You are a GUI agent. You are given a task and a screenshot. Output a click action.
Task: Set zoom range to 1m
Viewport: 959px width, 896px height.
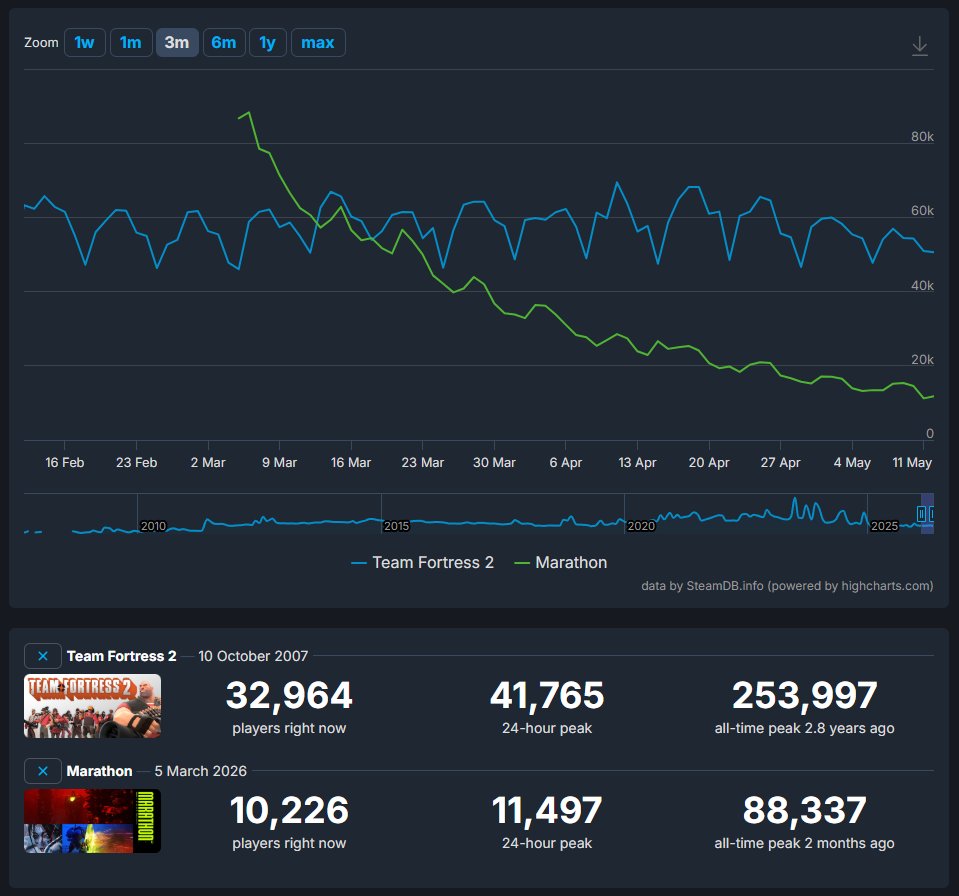tap(131, 43)
